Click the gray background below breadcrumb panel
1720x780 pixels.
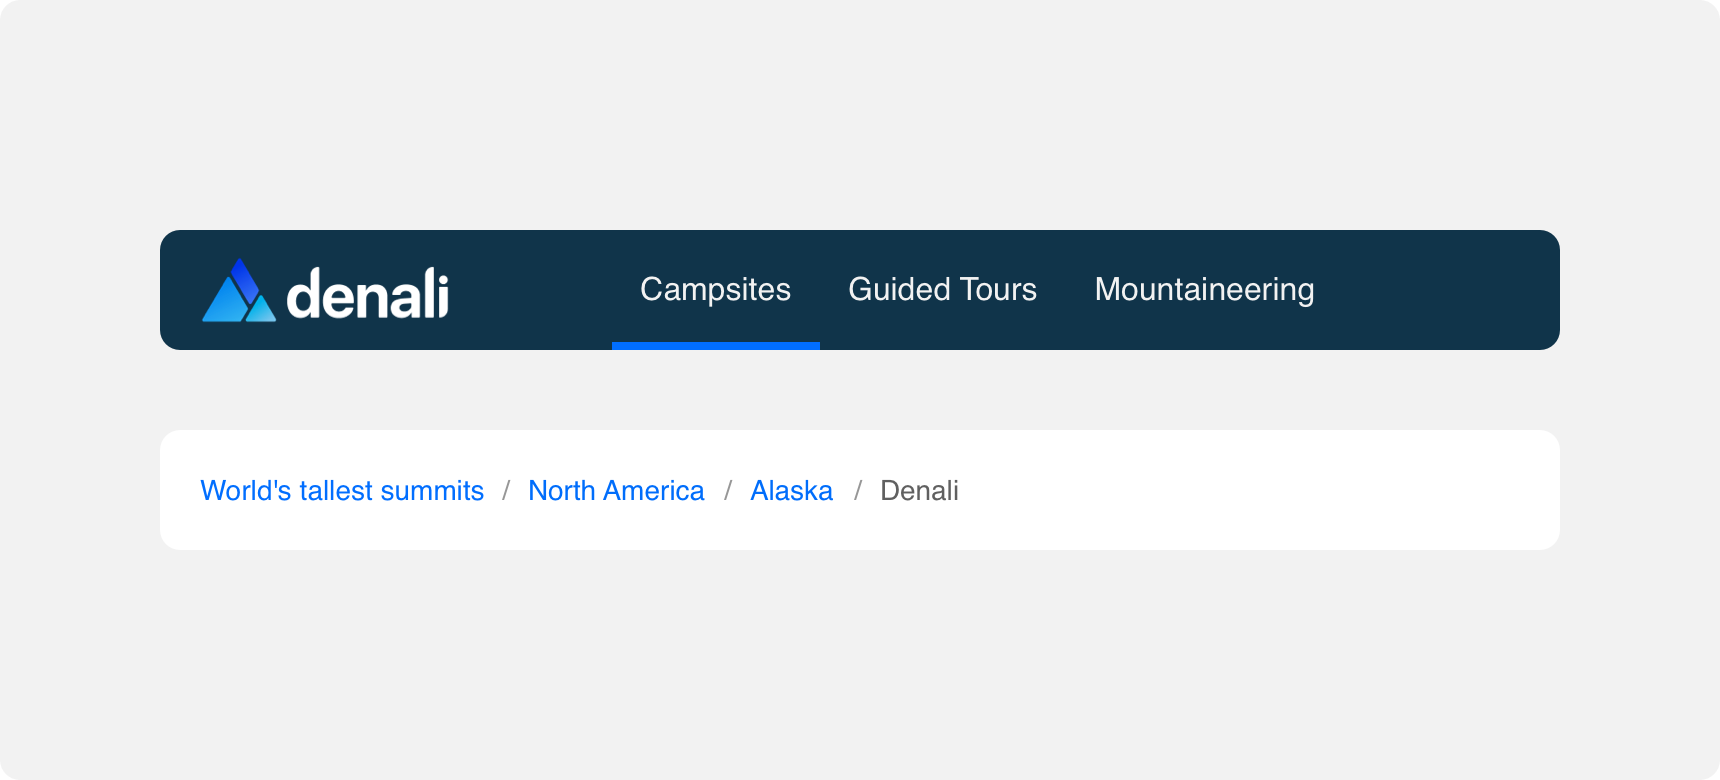tap(860, 665)
